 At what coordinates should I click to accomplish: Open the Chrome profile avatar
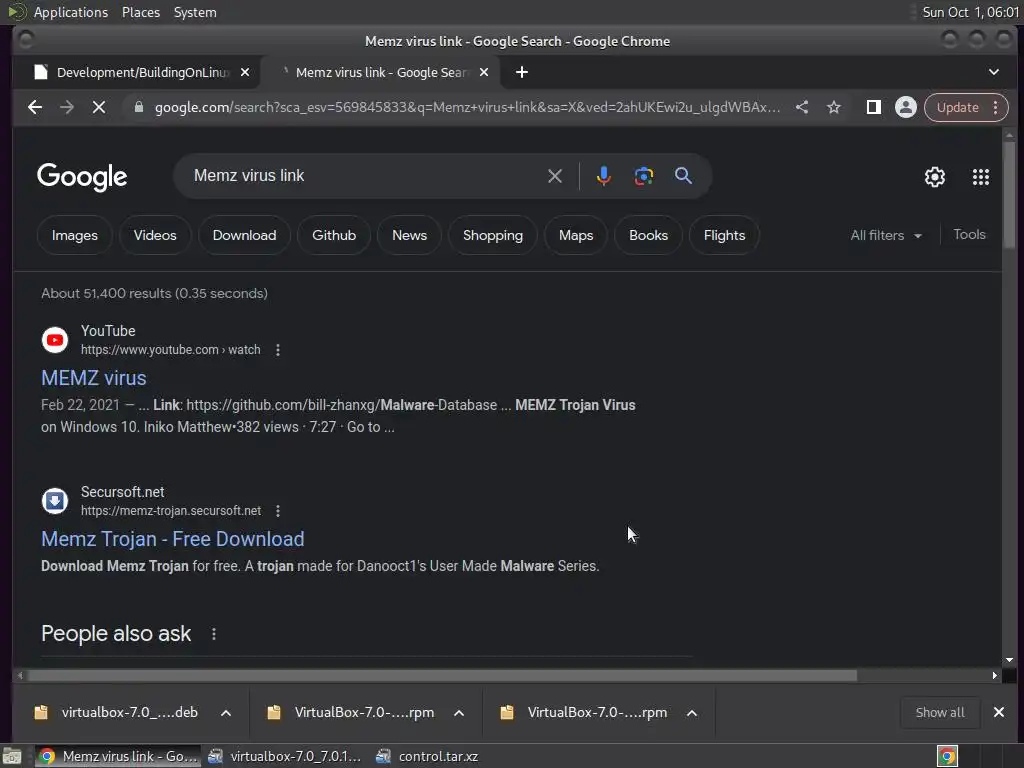tap(905, 107)
